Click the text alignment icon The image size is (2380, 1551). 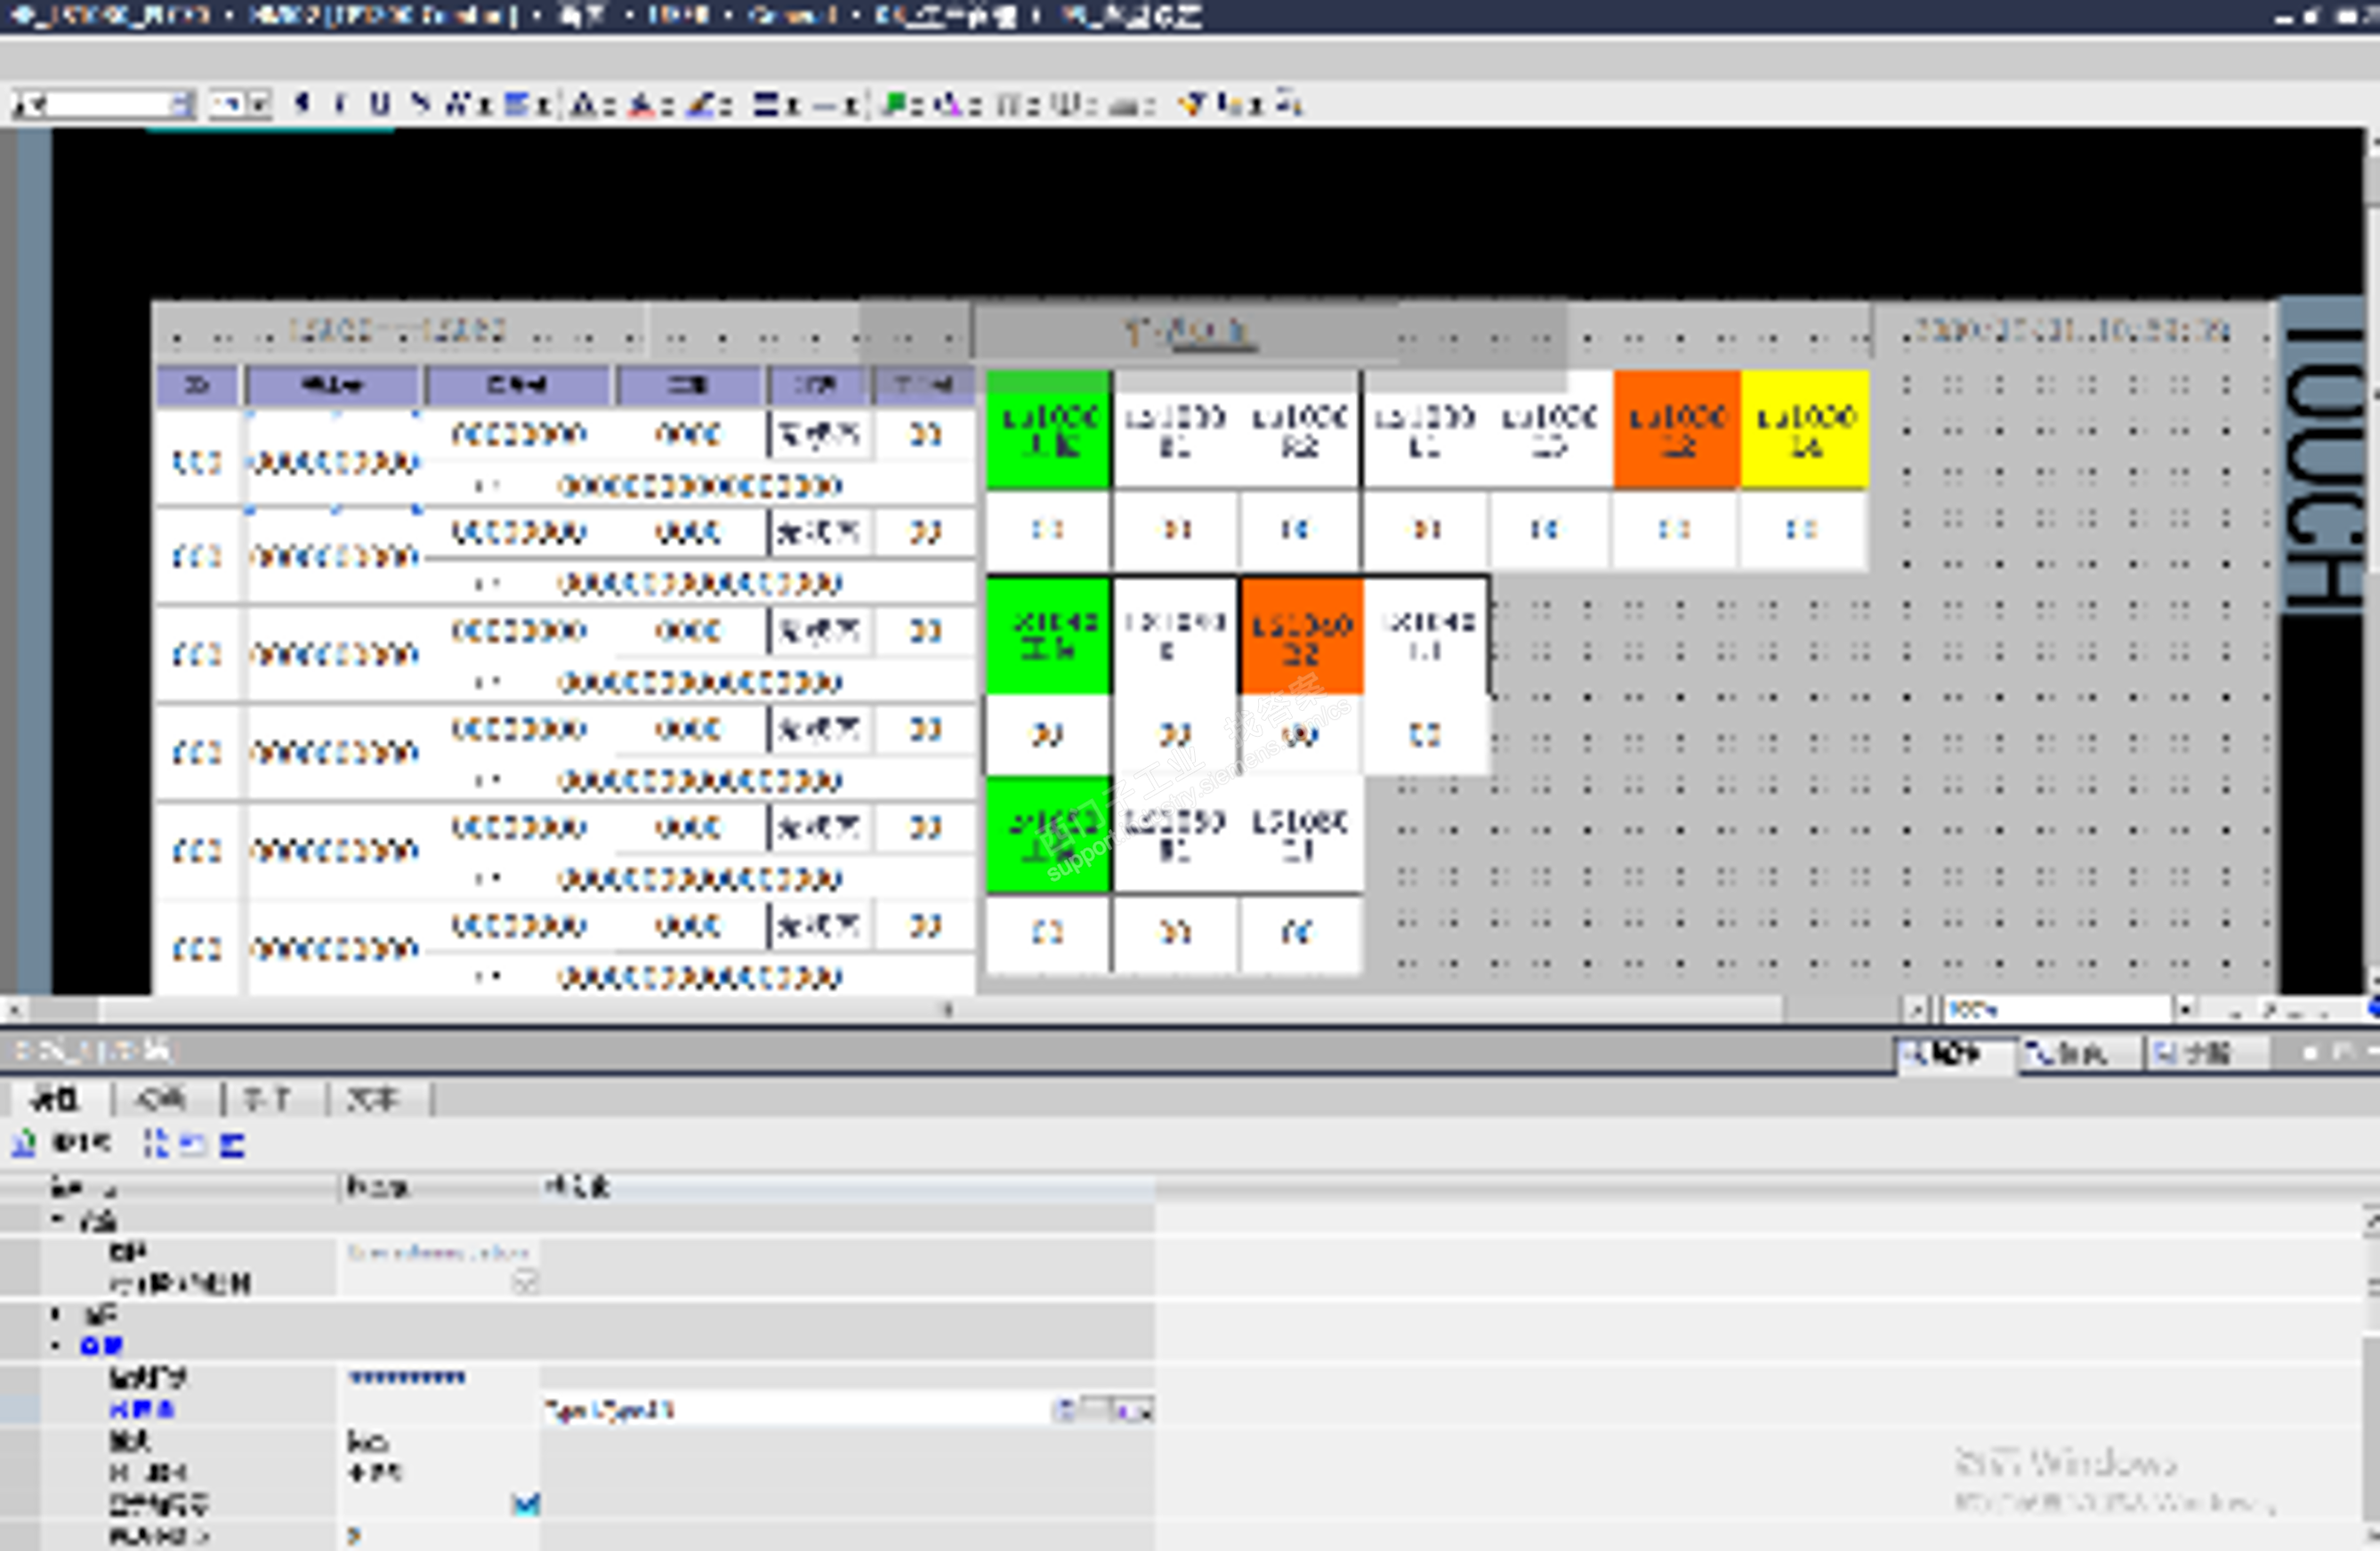coord(517,104)
